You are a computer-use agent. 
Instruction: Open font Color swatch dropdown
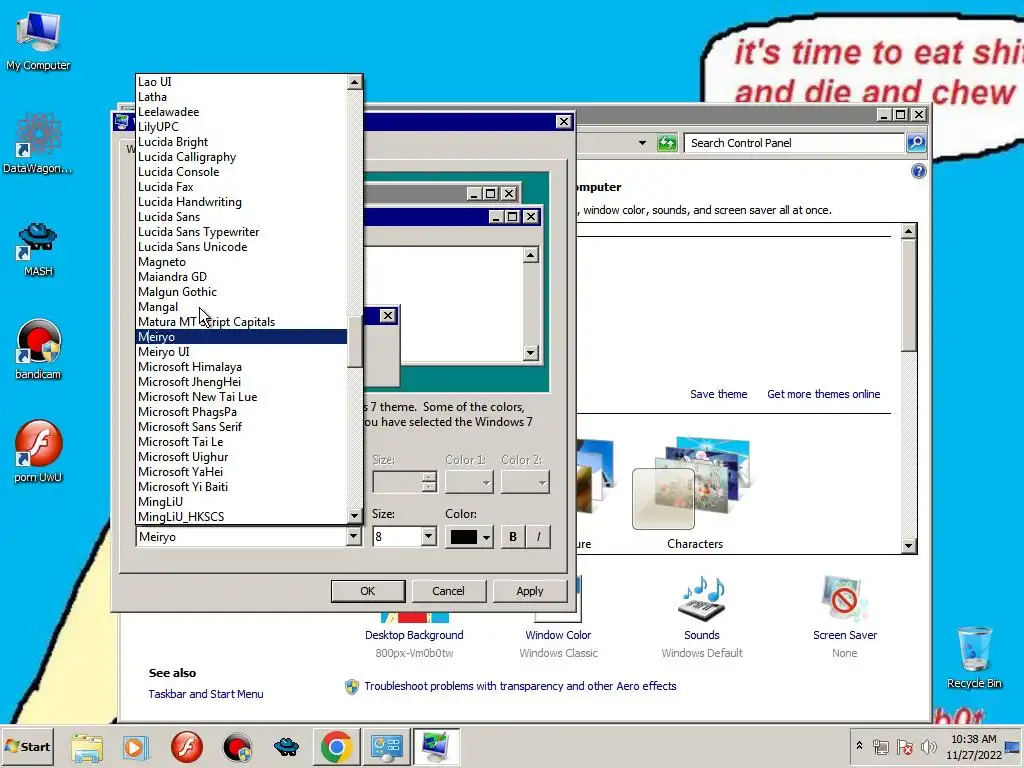pyautogui.click(x=469, y=537)
